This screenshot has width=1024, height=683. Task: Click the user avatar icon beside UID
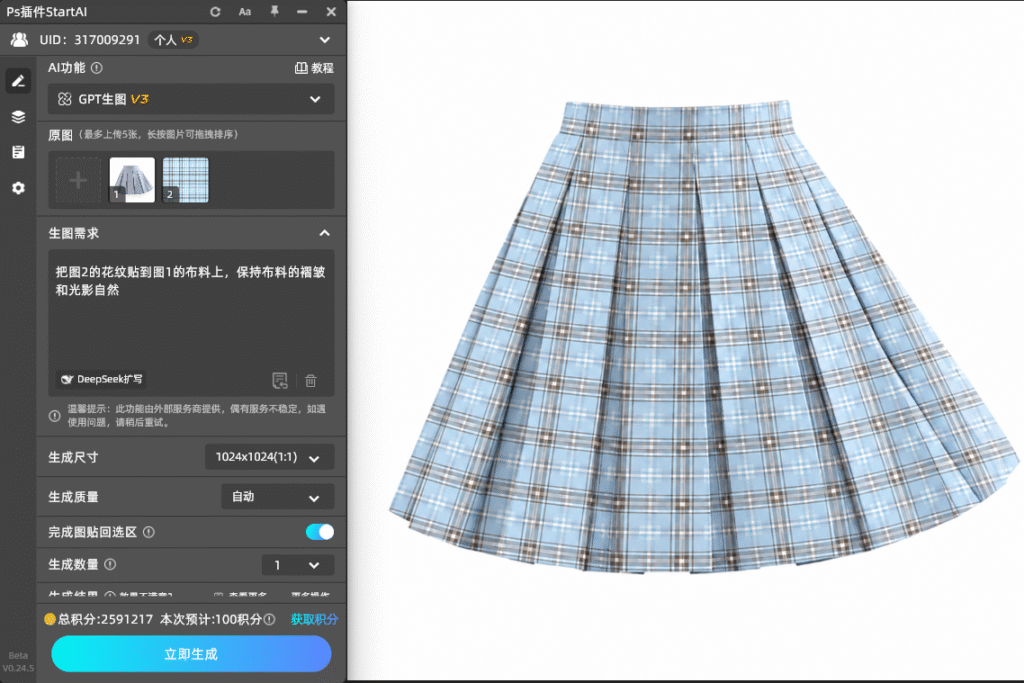point(20,40)
